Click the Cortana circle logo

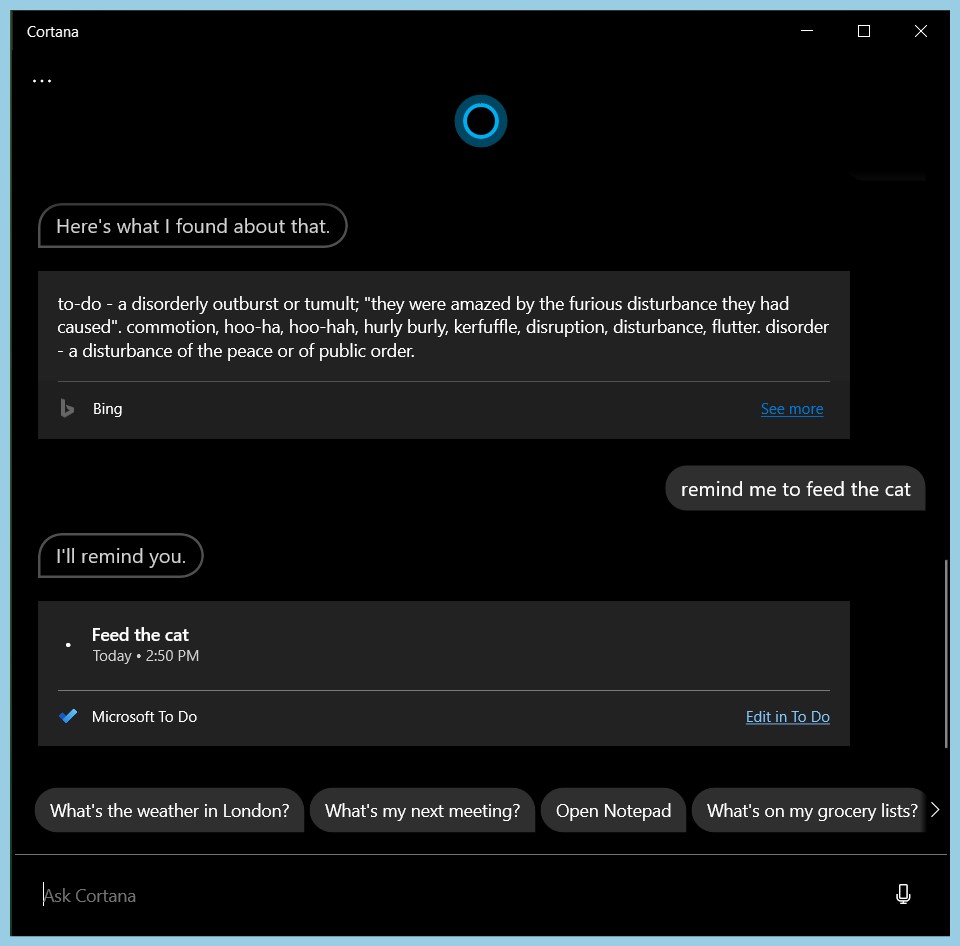coord(481,121)
